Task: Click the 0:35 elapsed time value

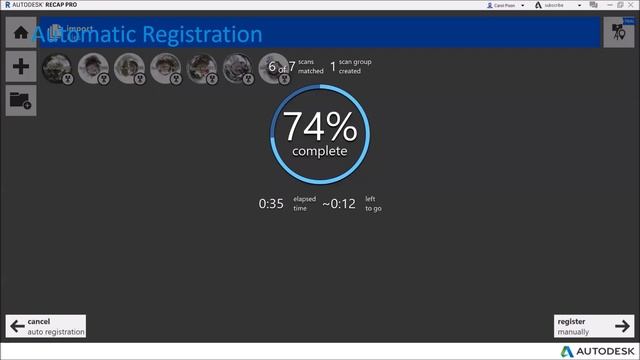Action: 271,204
